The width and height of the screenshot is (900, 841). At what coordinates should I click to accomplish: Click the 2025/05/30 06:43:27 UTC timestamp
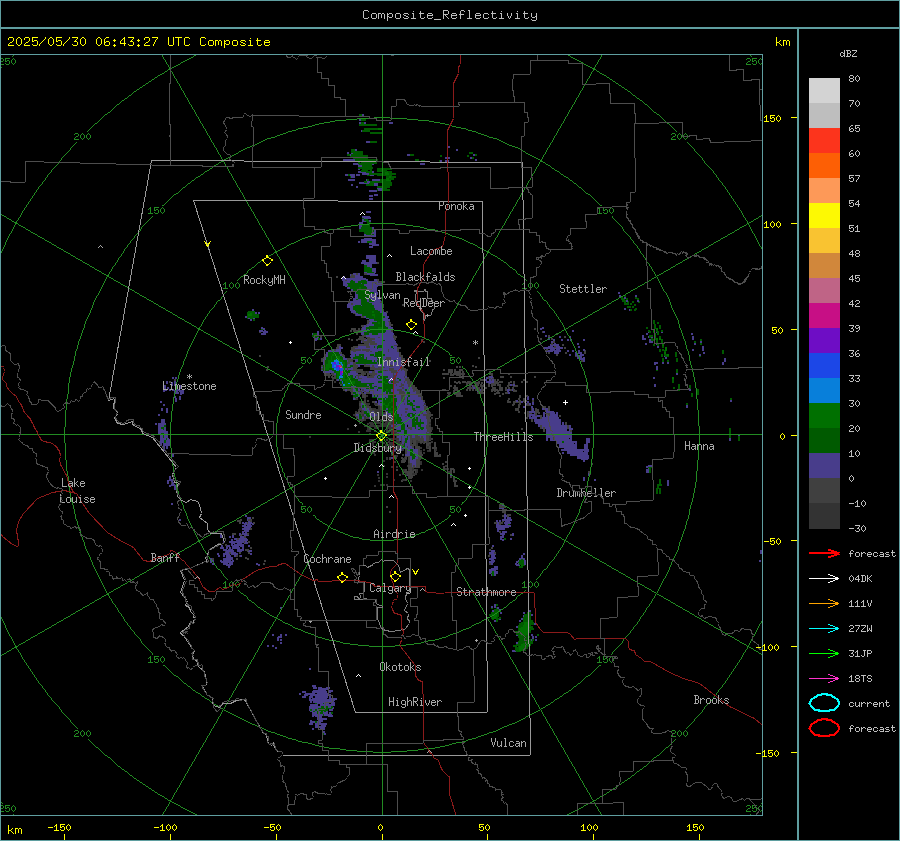click(138, 42)
